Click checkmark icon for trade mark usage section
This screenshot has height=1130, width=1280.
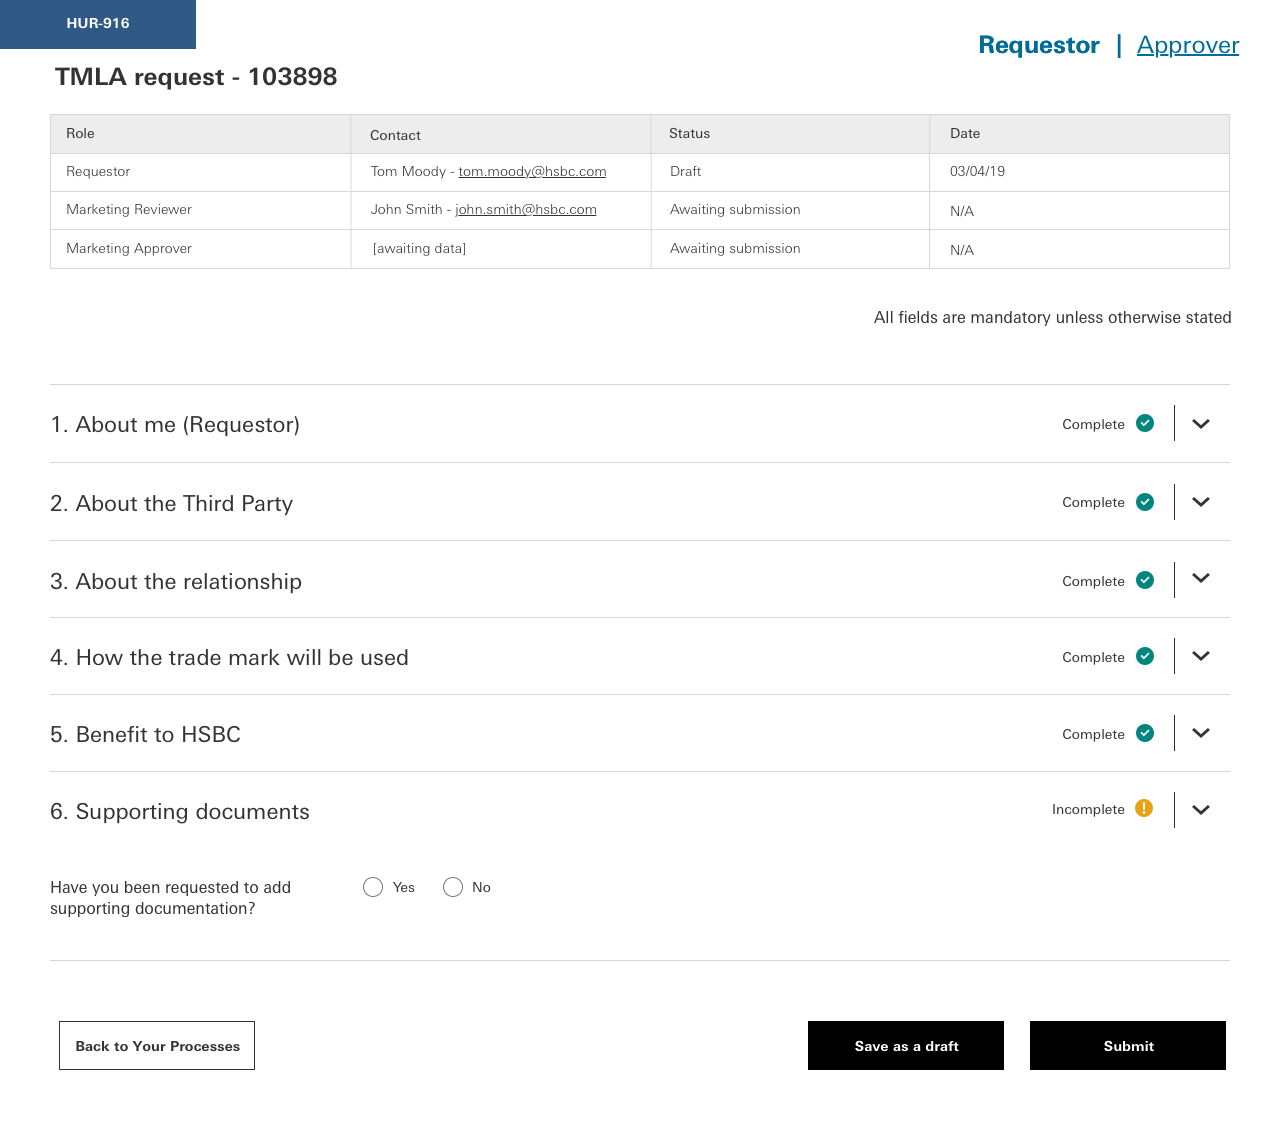pos(1145,656)
